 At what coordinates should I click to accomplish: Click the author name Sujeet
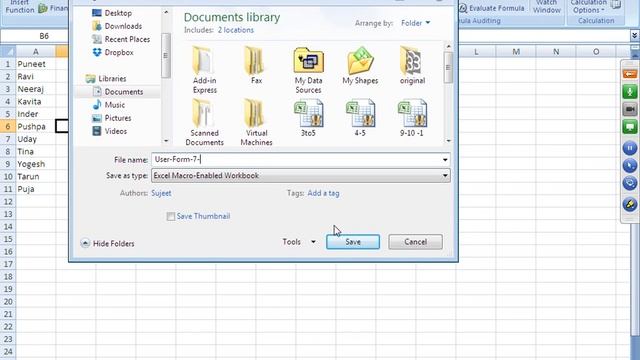(x=161, y=193)
